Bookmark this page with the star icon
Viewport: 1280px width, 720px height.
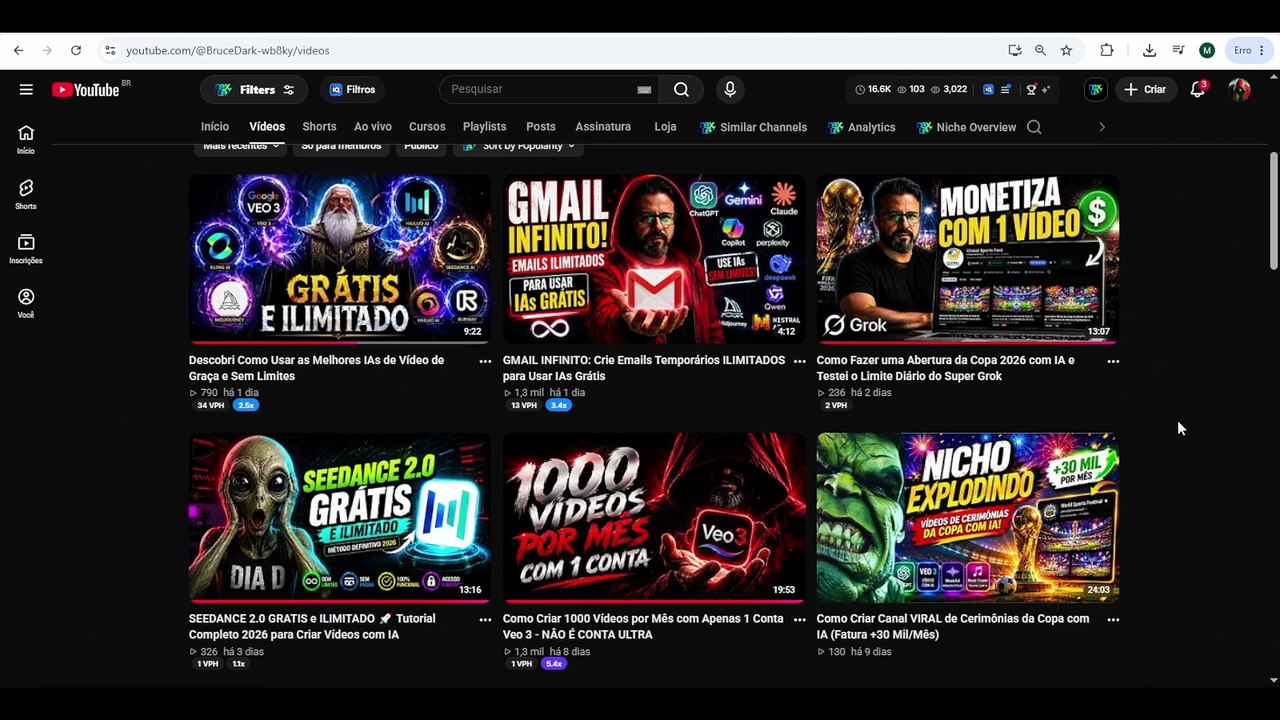(x=1066, y=50)
